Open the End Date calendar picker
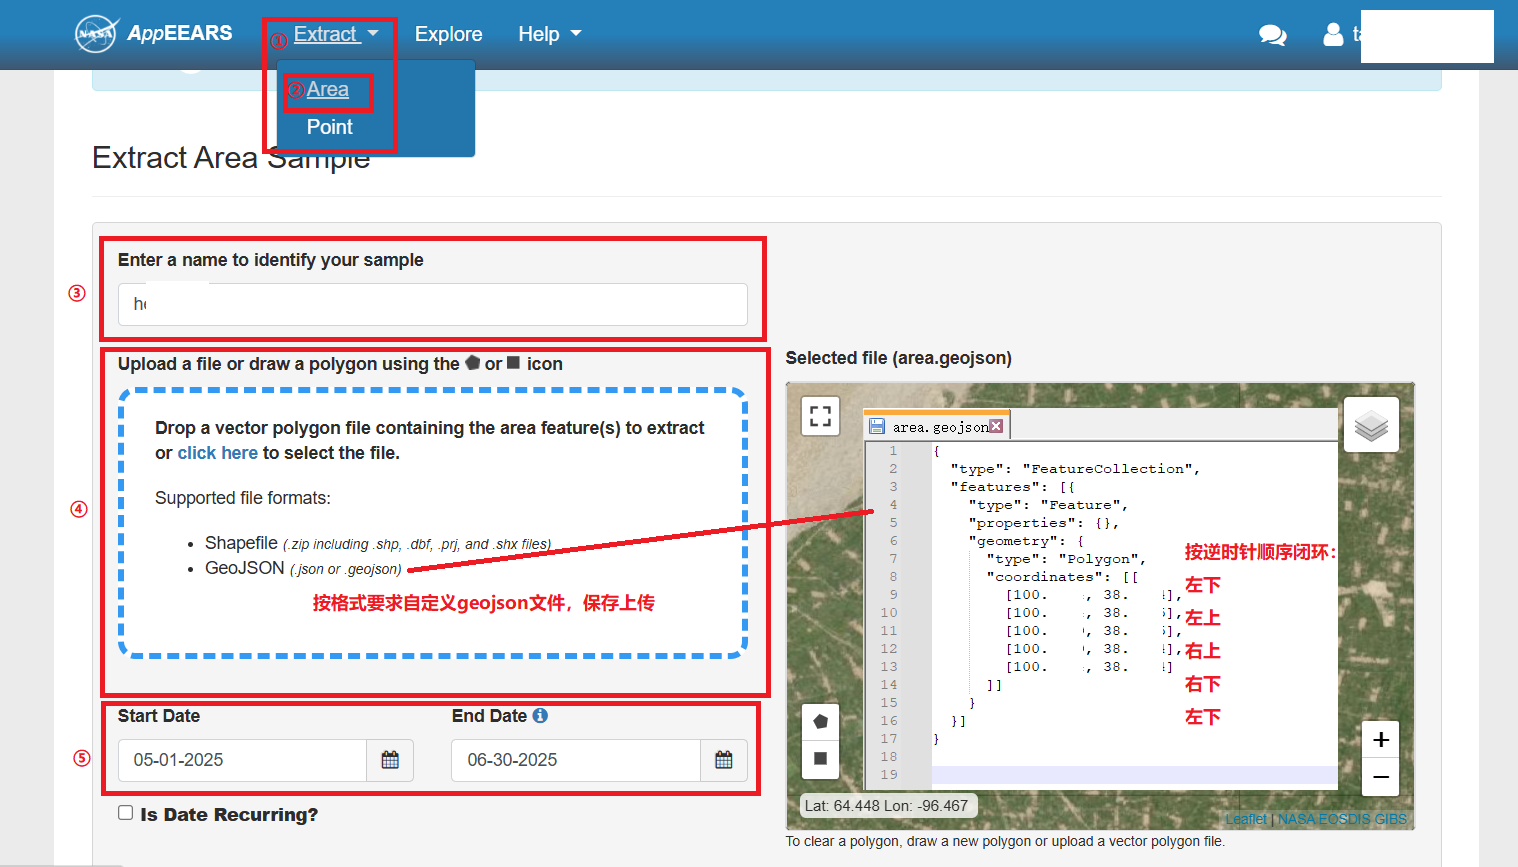1518x867 pixels. coord(724,760)
